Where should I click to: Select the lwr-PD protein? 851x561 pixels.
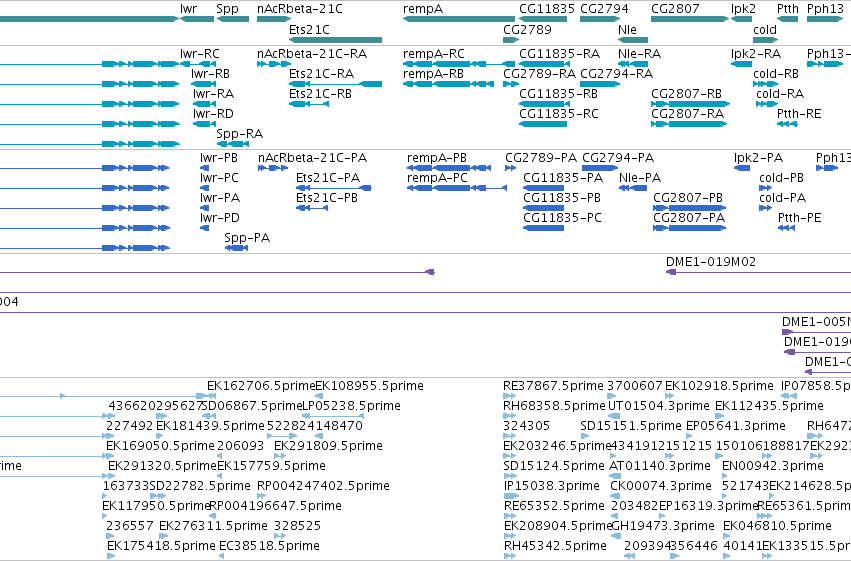[205, 228]
